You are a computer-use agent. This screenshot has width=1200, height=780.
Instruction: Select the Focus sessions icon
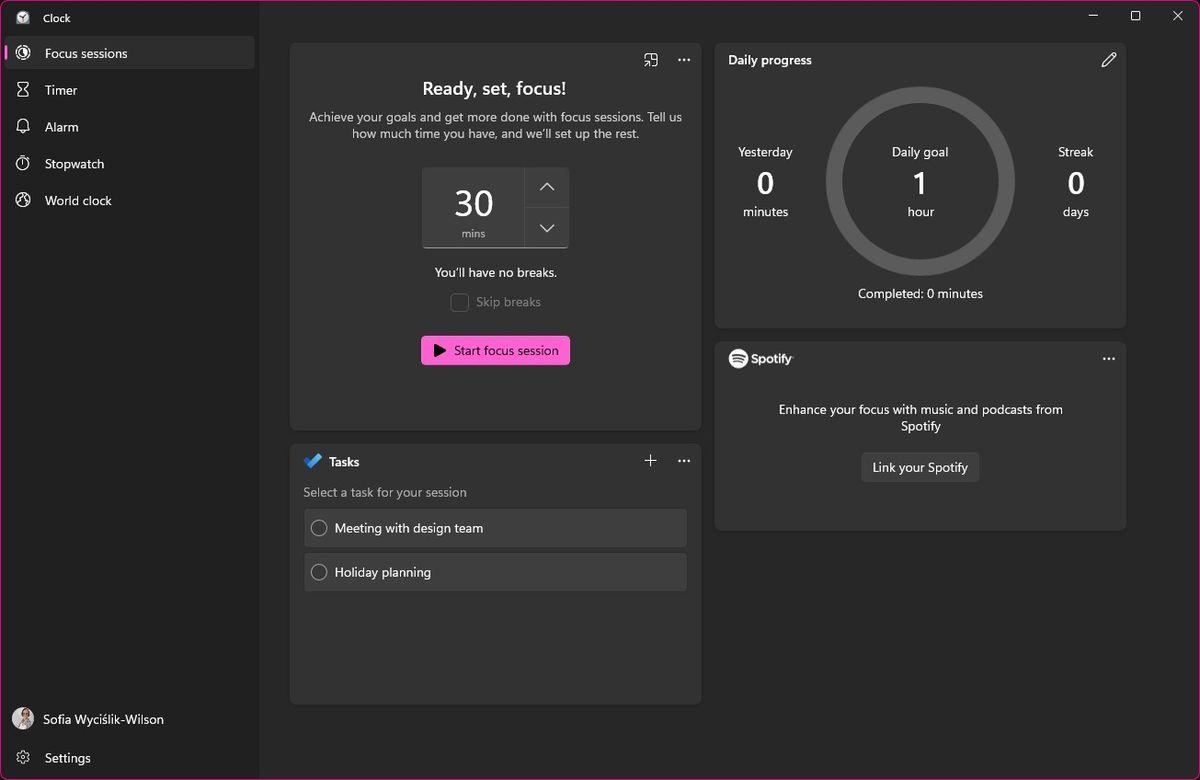[x=22, y=53]
